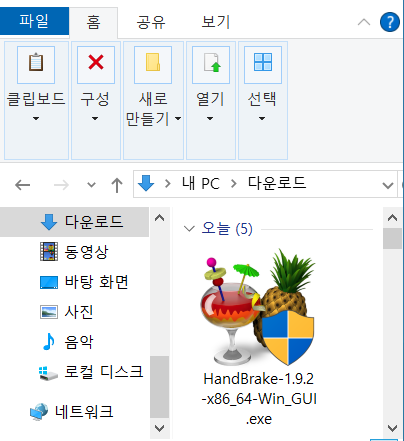Select 사진 in the navigation pane
Screen dimensions: 404x441
pyautogui.click(x=74, y=312)
